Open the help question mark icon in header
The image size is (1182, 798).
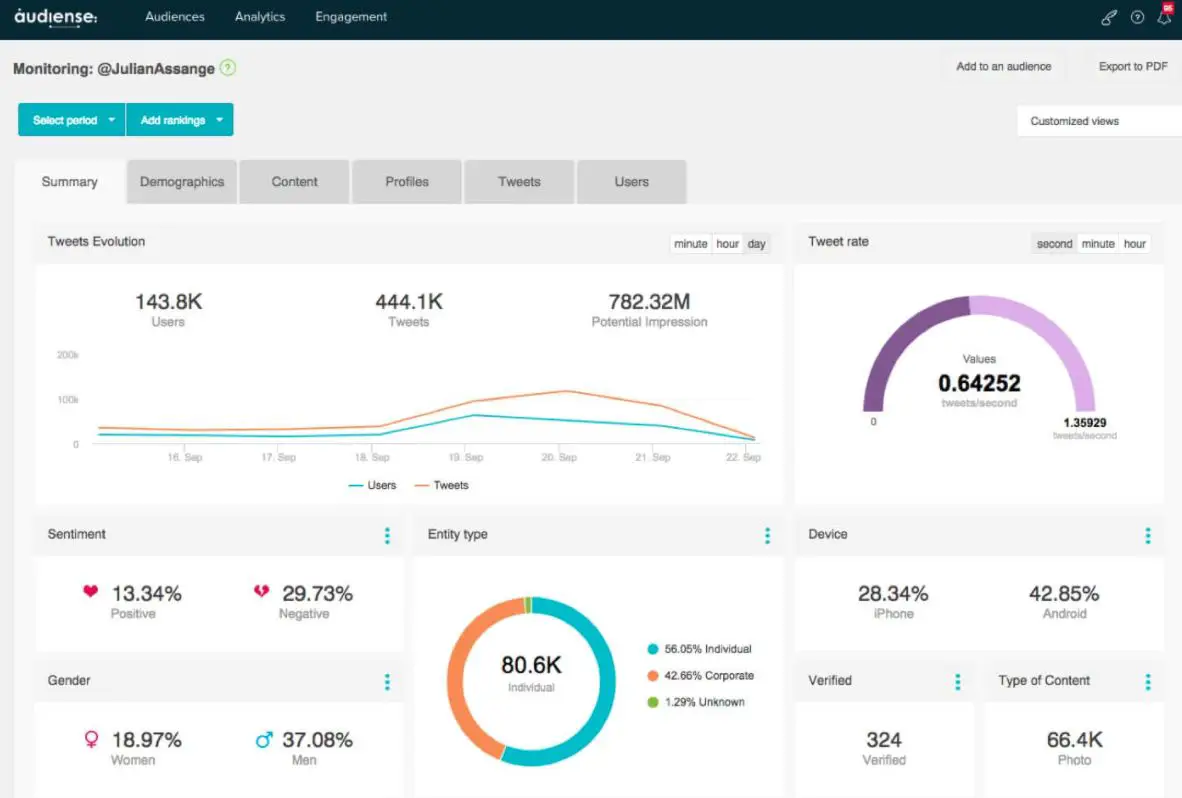point(1137,17)
